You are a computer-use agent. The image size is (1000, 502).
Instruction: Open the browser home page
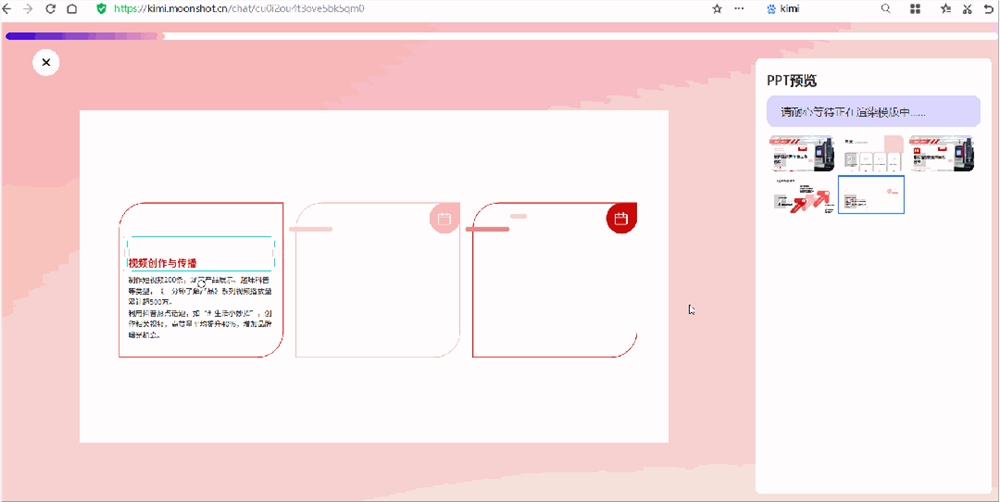72,9
